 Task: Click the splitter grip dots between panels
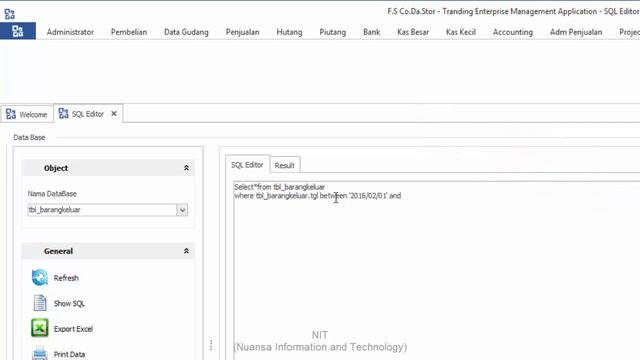pos(211,345)
